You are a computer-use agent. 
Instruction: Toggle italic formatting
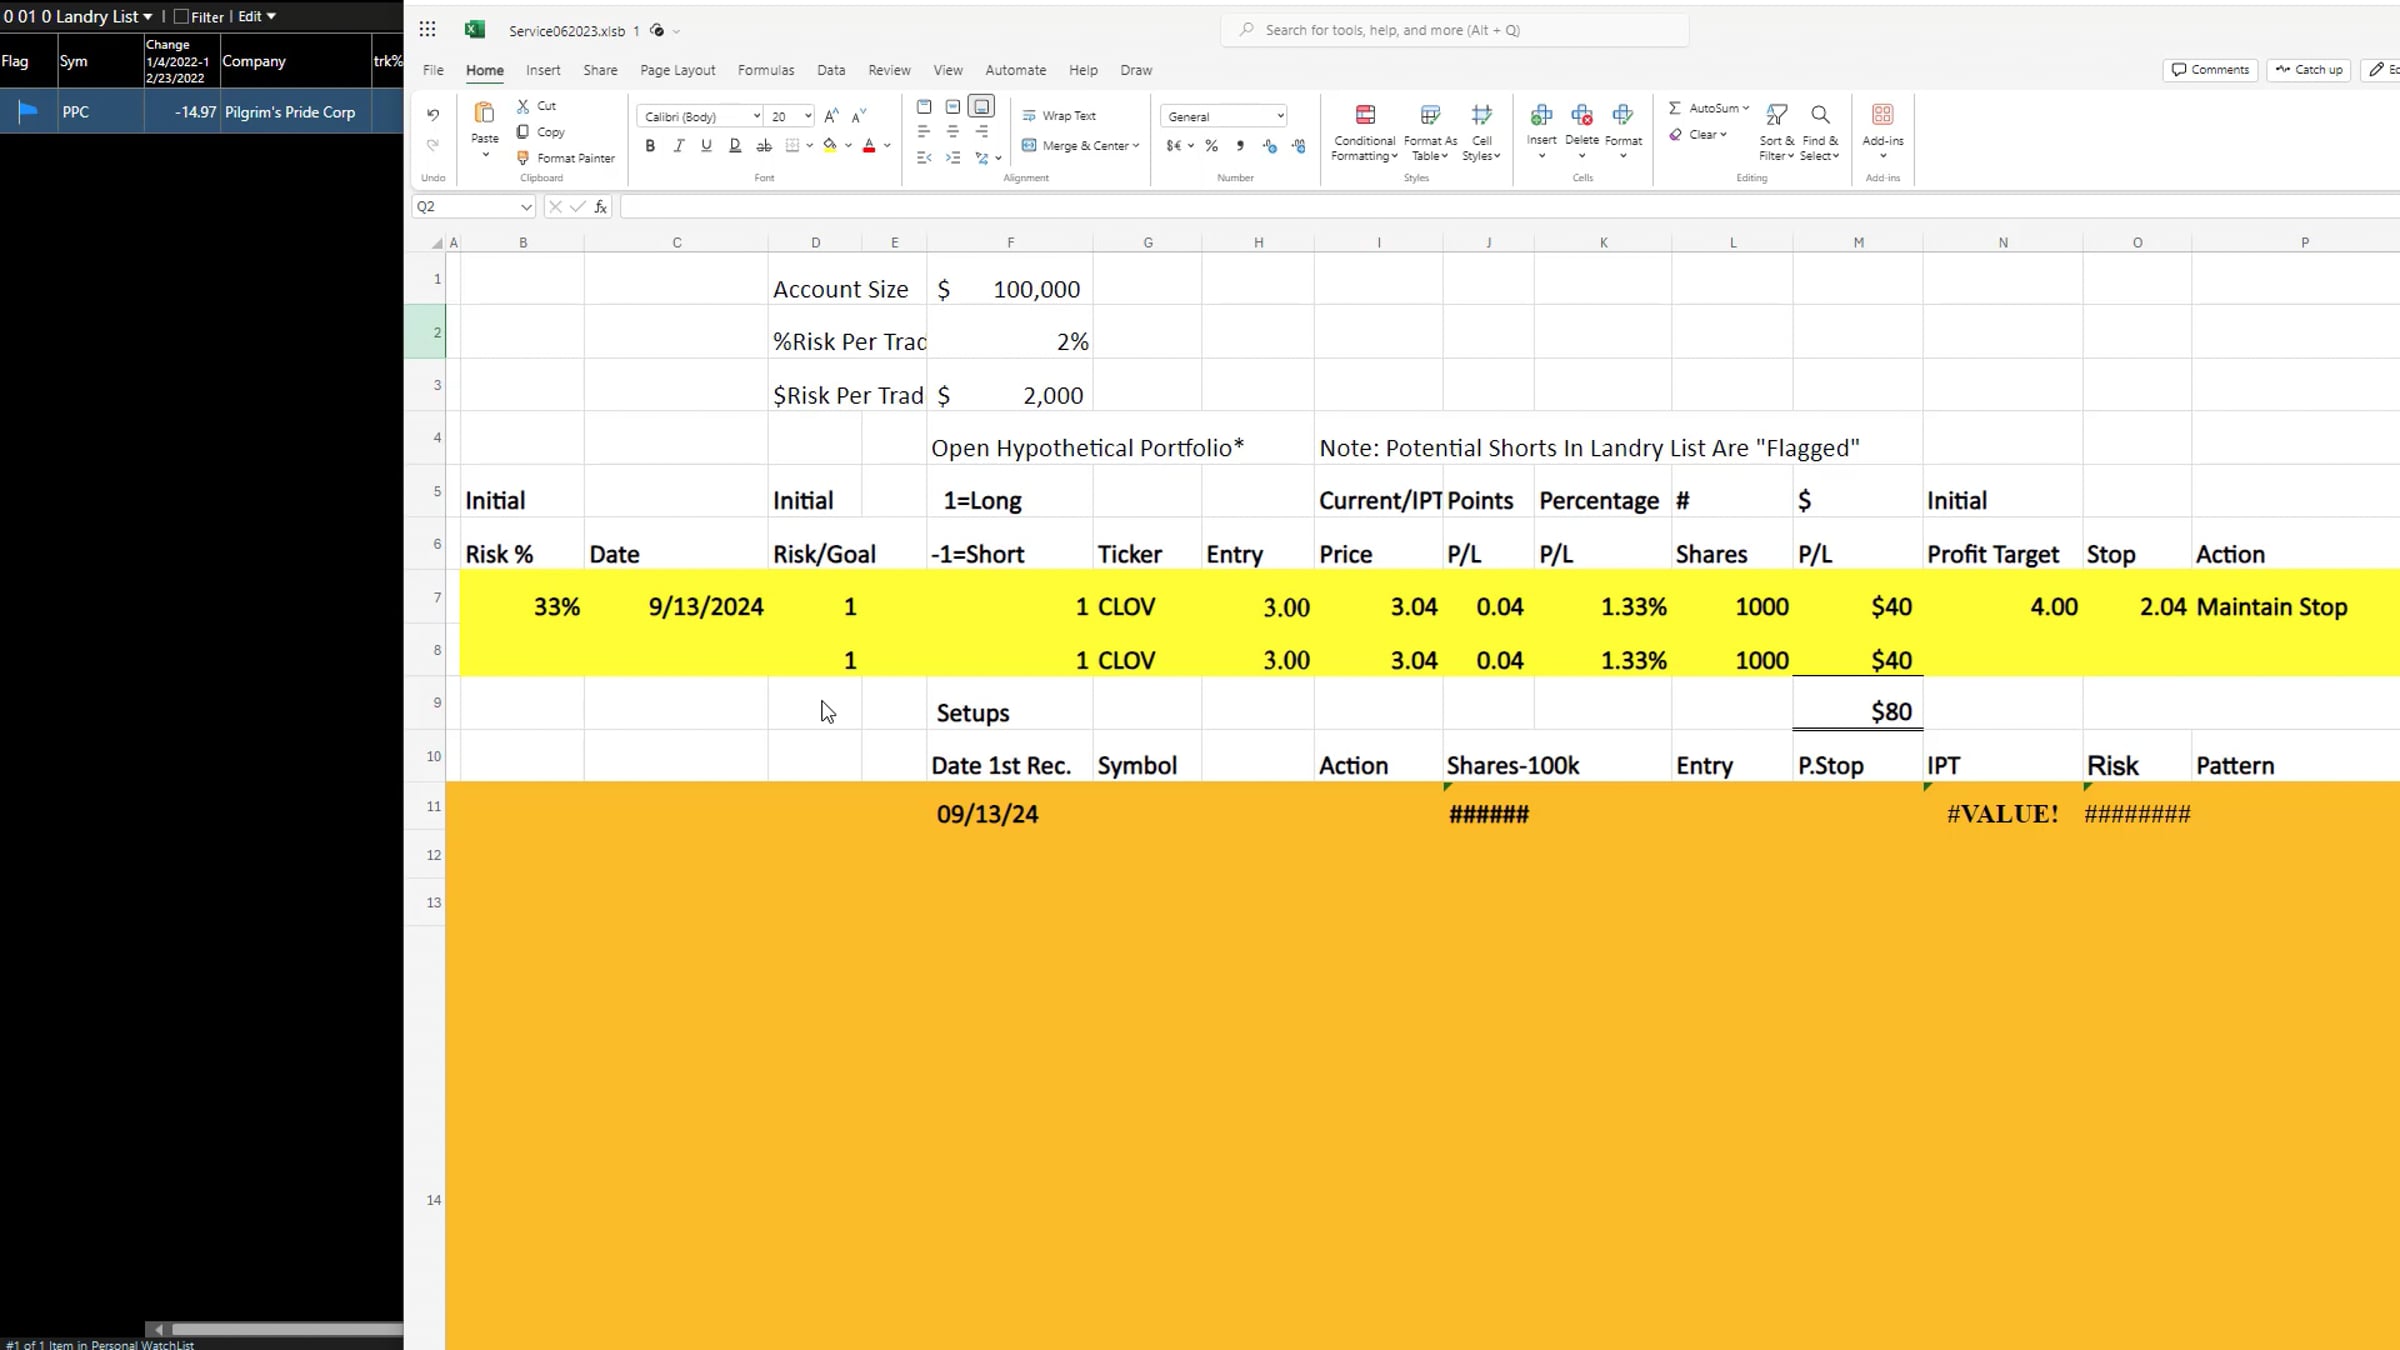tap(679, 146)
